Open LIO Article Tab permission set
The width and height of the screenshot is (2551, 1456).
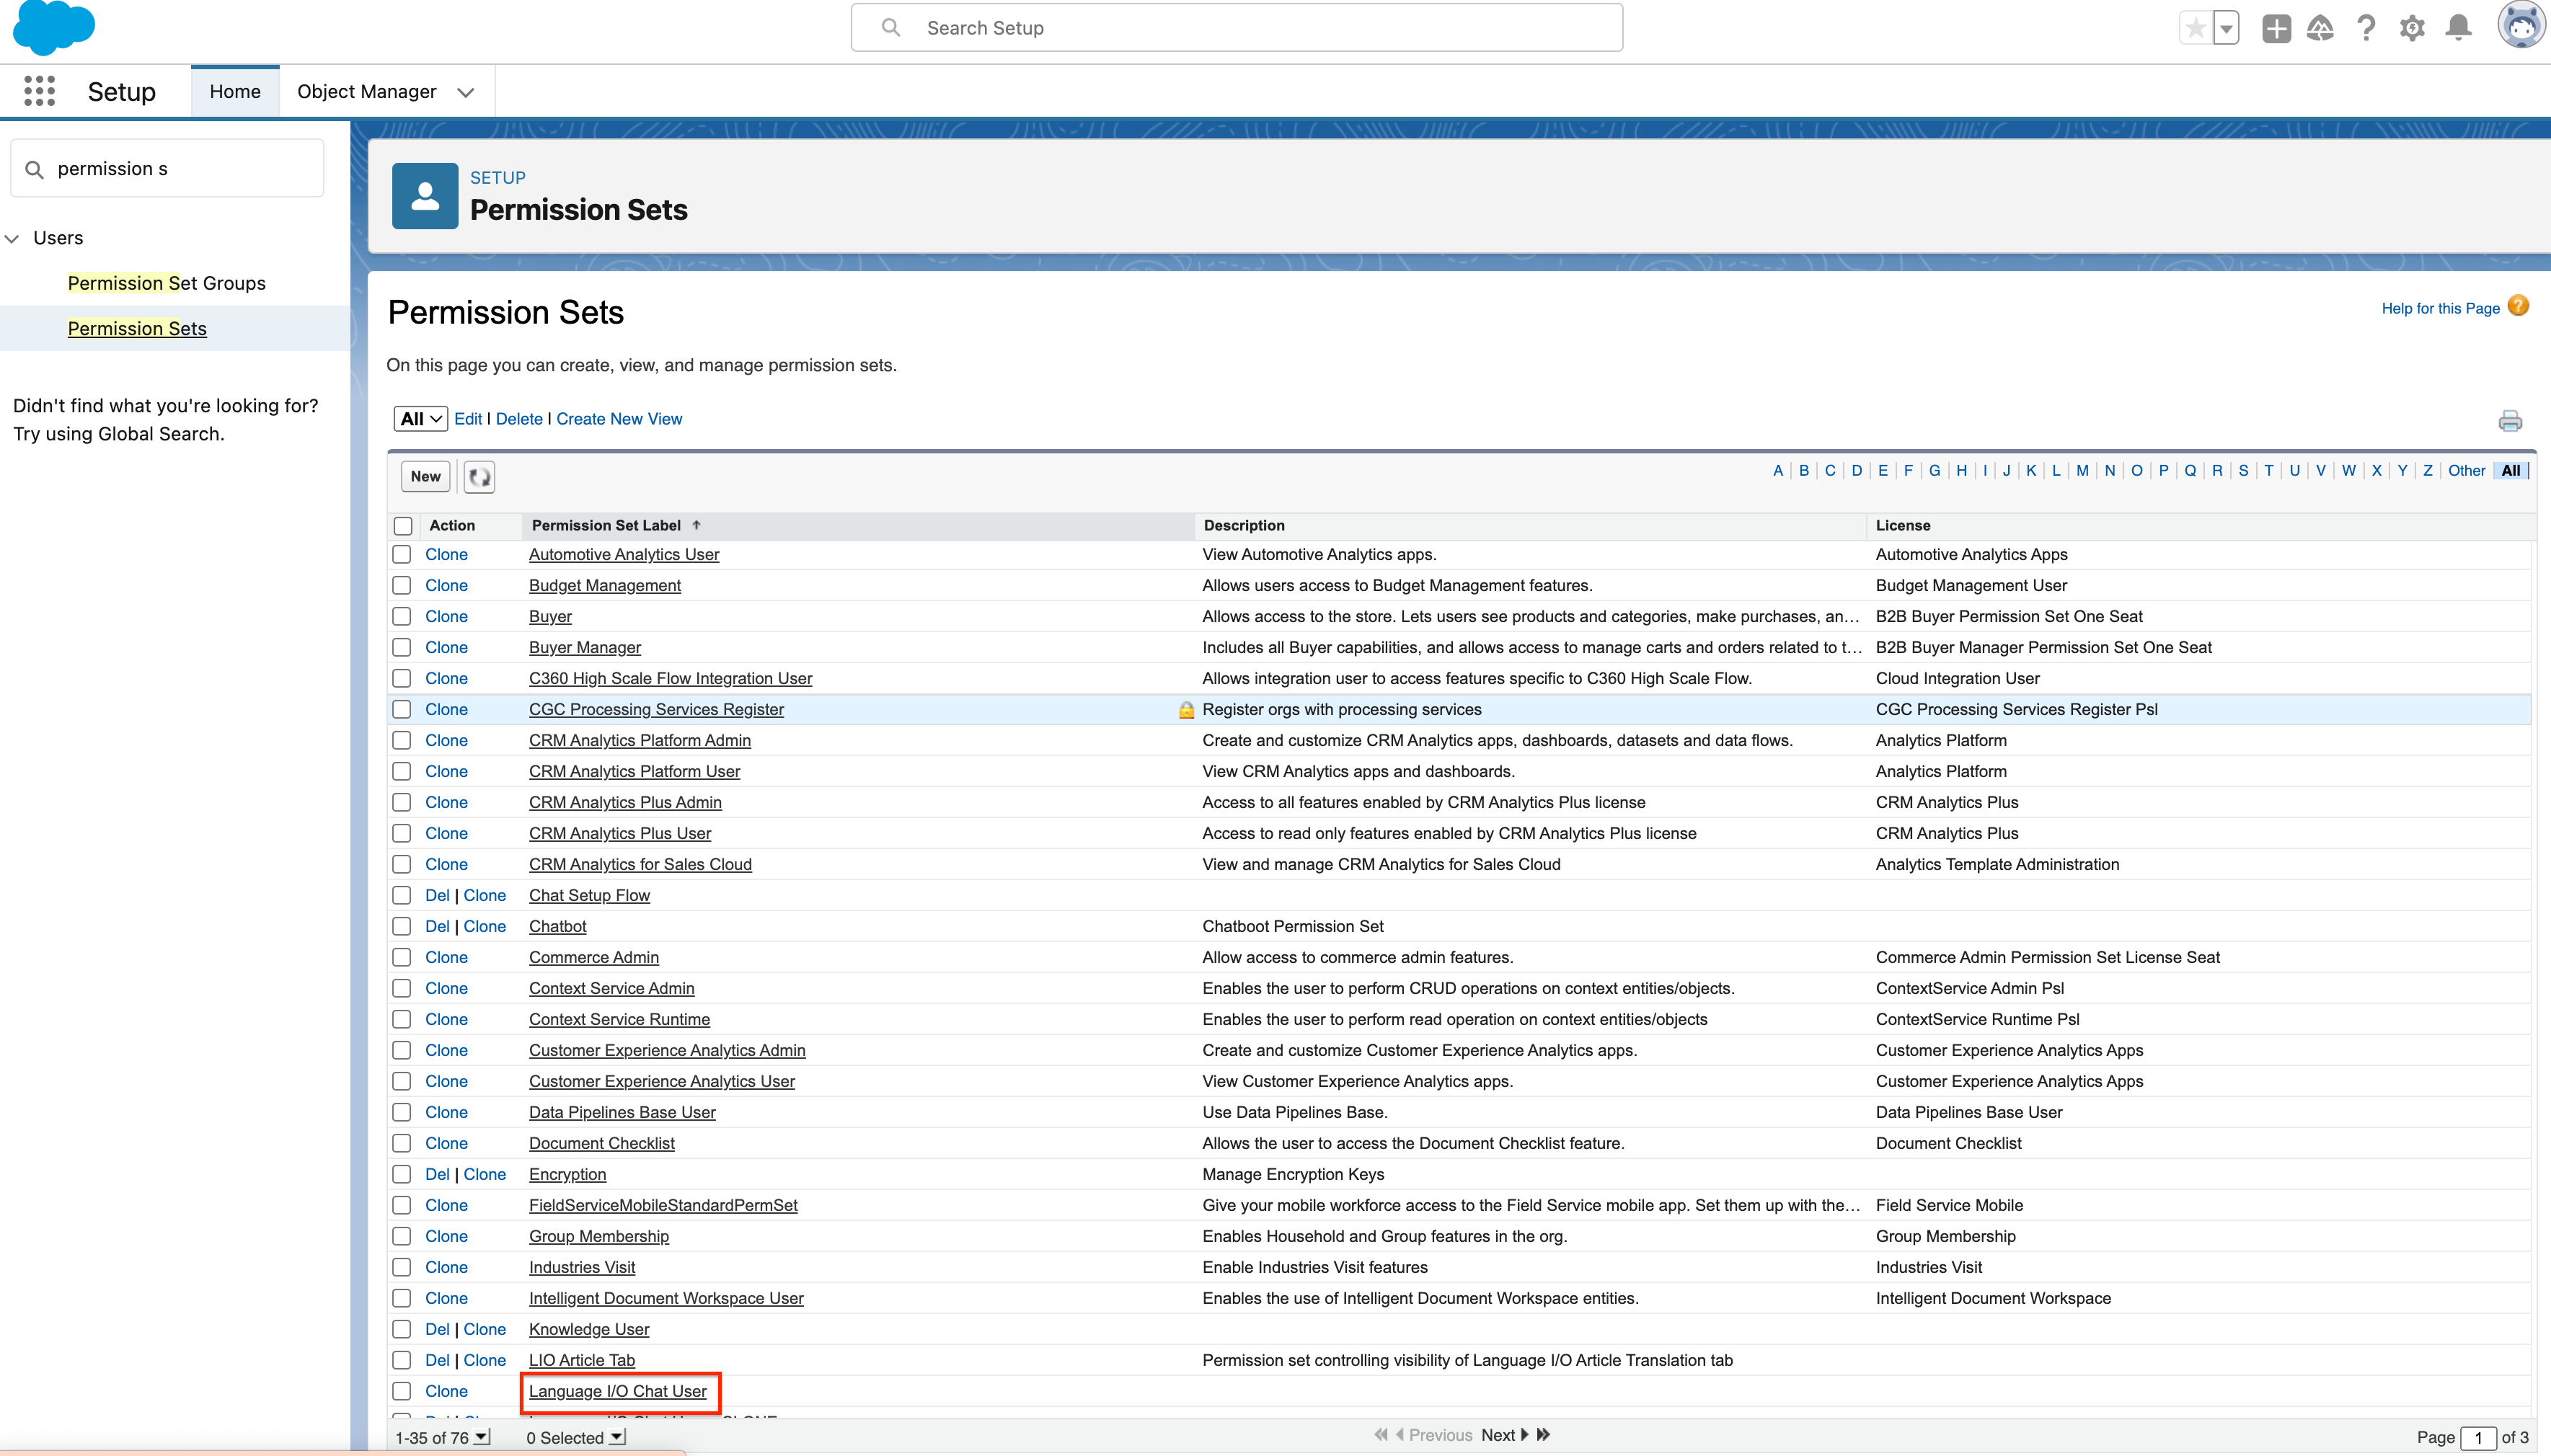[582, 1360]
